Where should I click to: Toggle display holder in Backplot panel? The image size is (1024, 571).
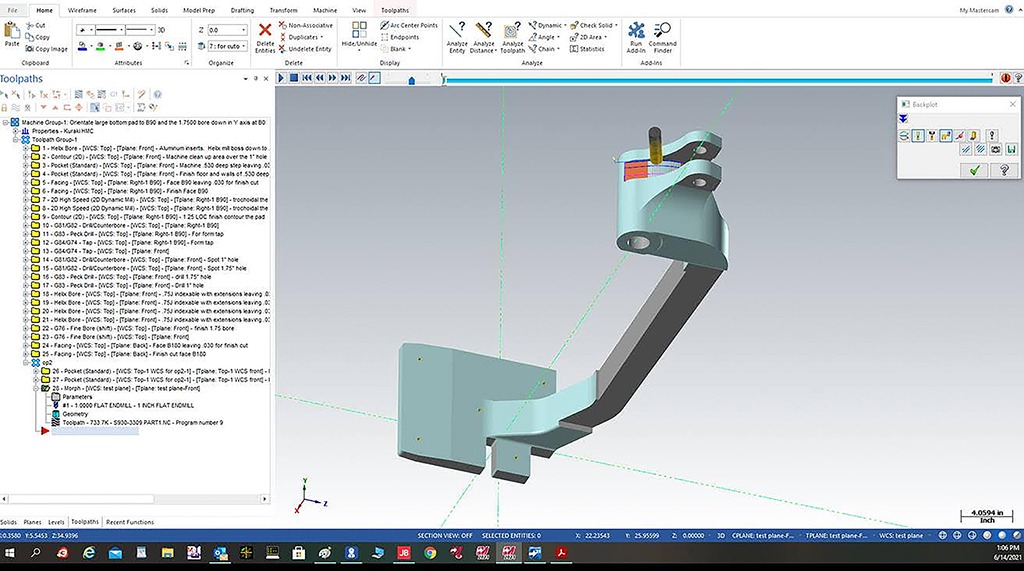932,135
